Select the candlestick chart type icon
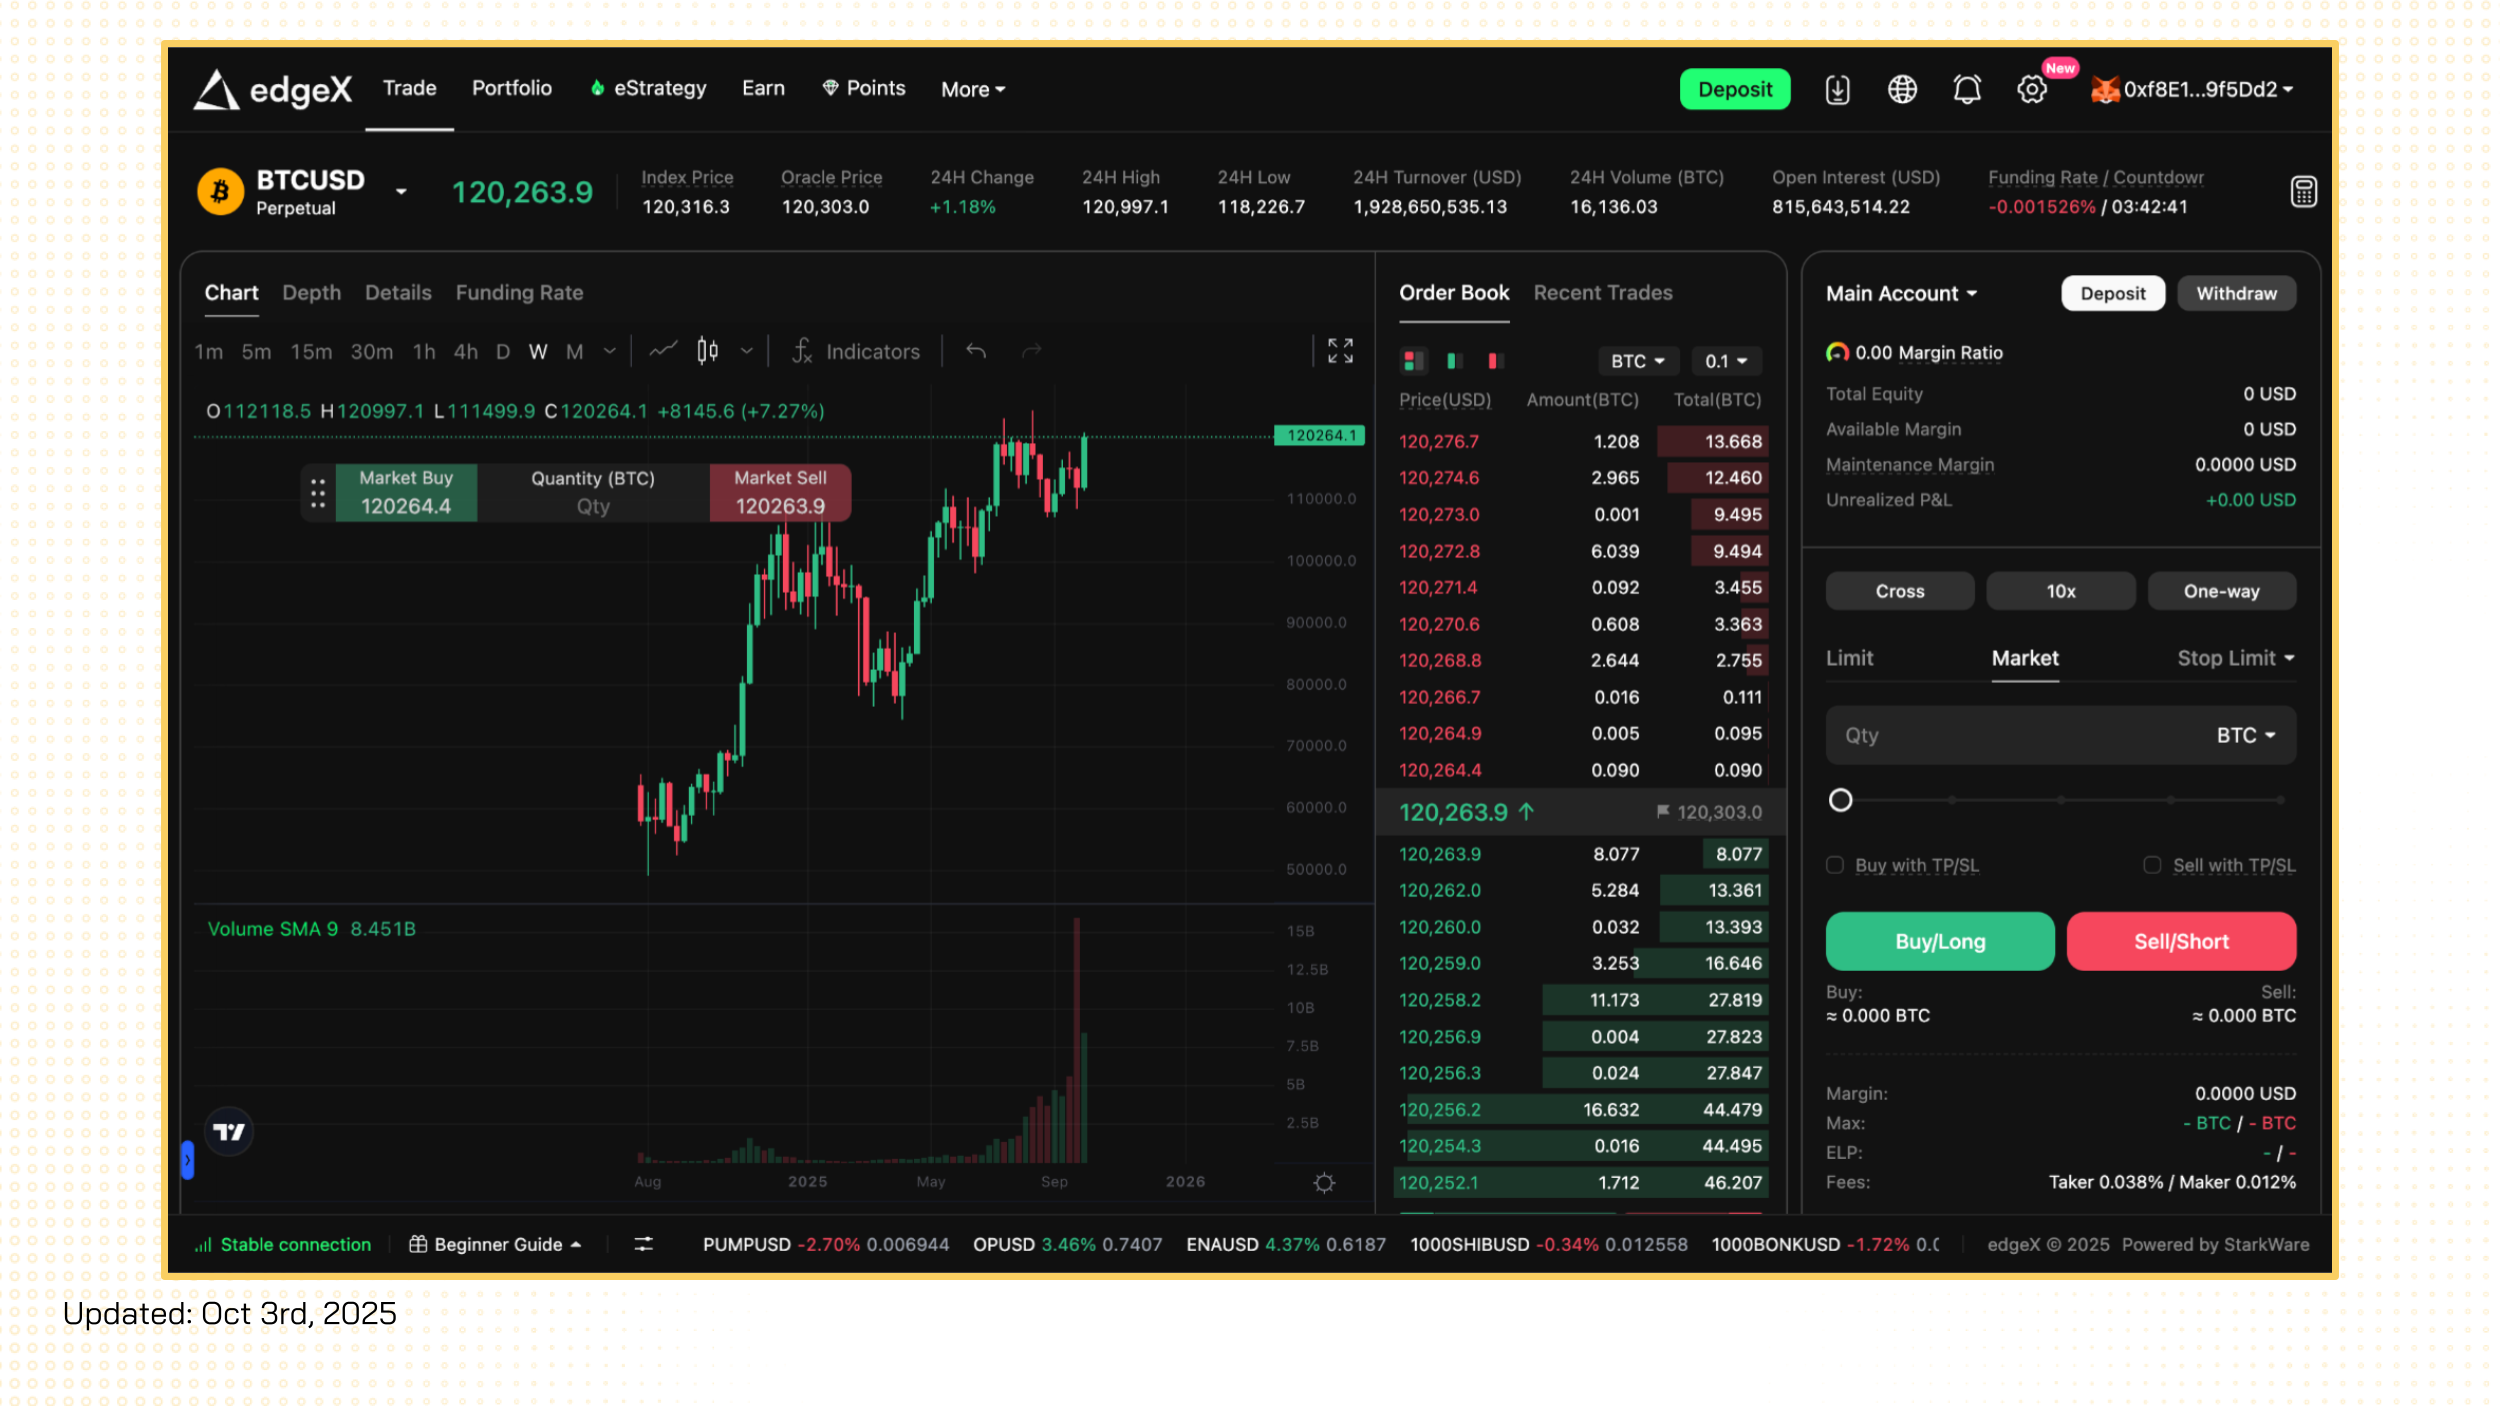Viewport: 2500px width, 1406px height. coord(709,351)
